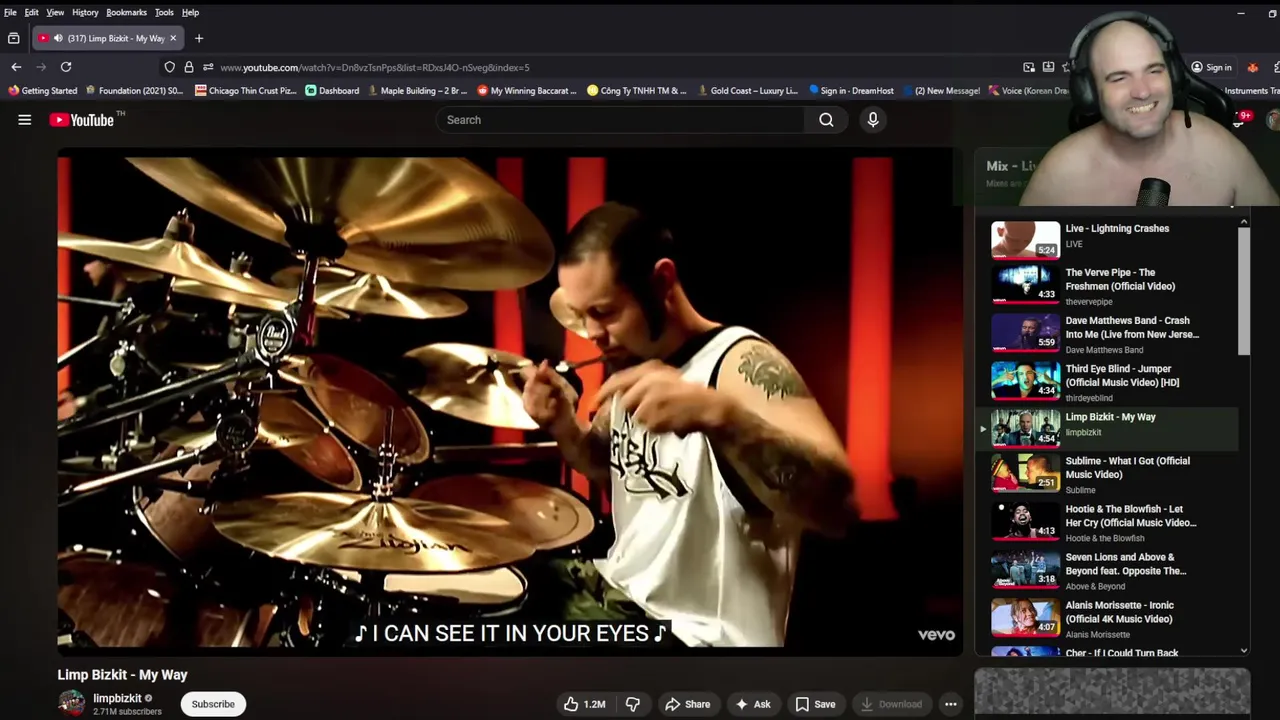Open site permissions icon in address bar
The width and height of the screenshot is (1280, 720).
208,67
